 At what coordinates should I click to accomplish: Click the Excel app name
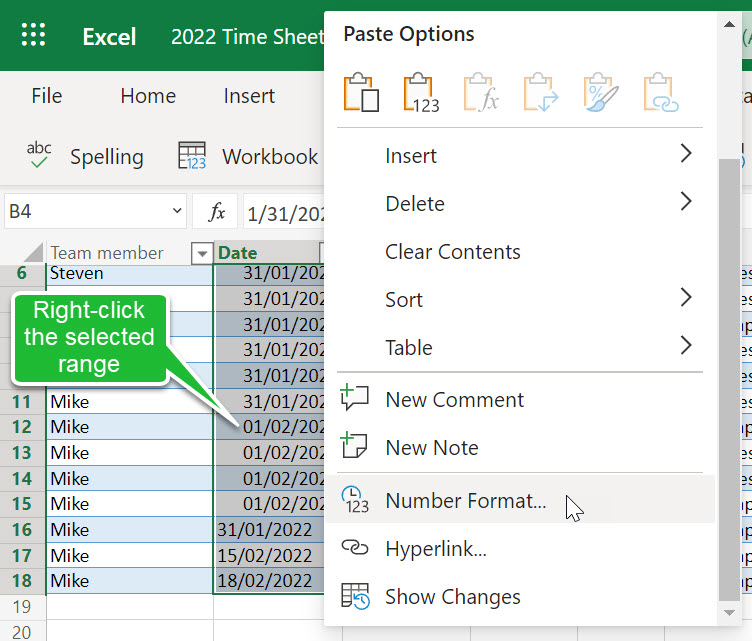[x=109, y=37]
